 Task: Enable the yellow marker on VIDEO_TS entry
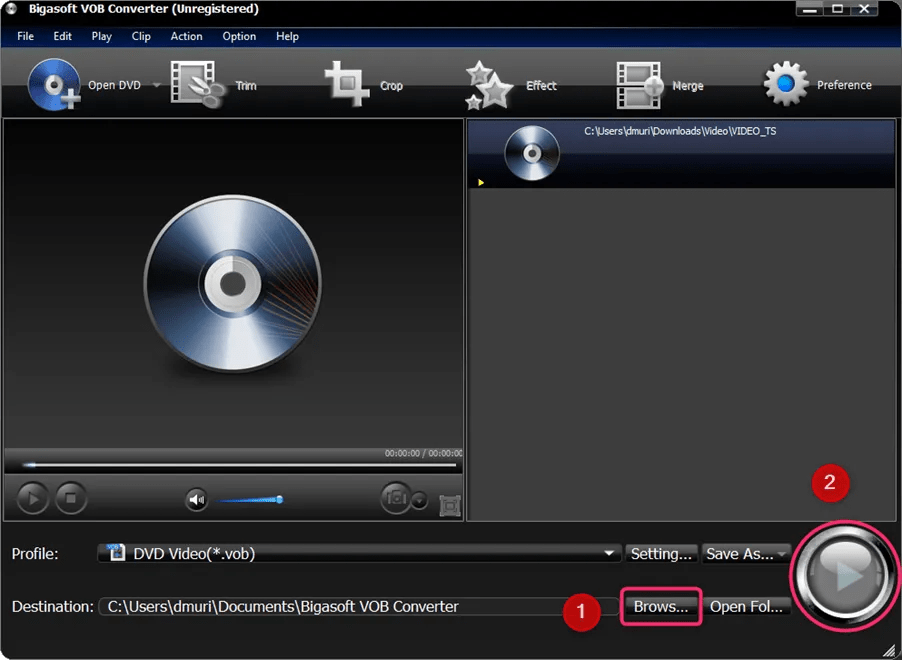[x=481, y=182]
